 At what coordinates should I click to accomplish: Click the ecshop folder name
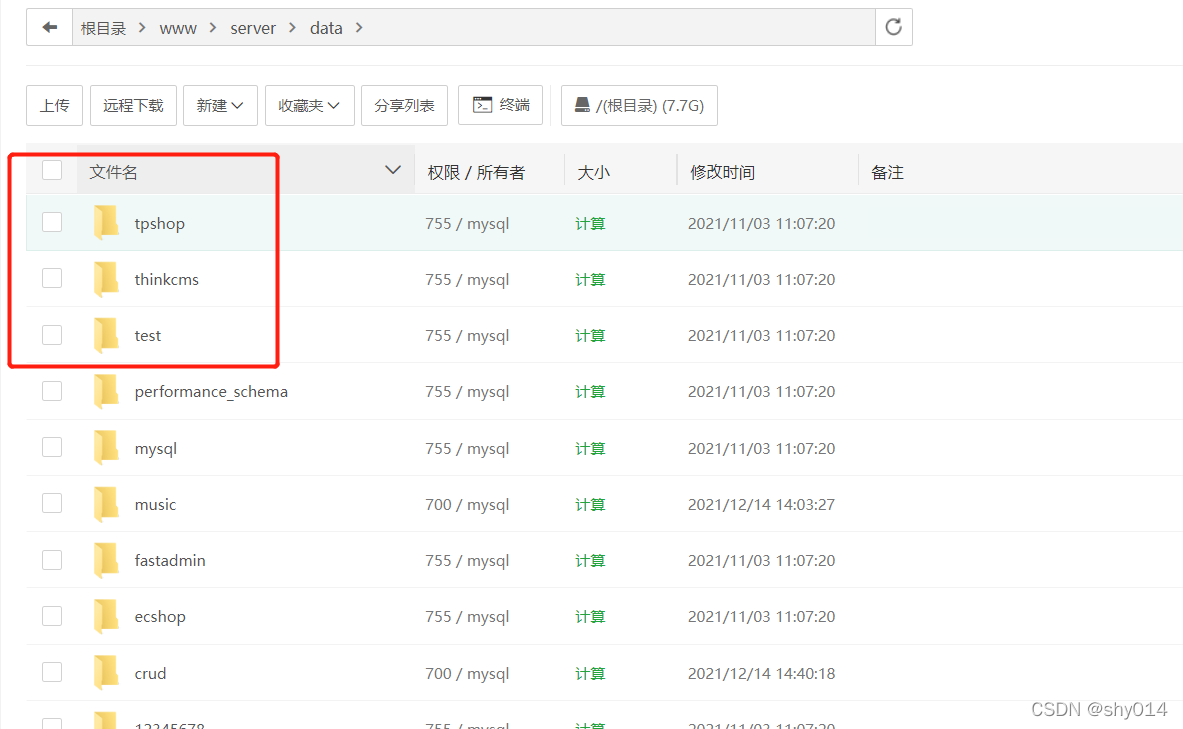coord(160,617)
